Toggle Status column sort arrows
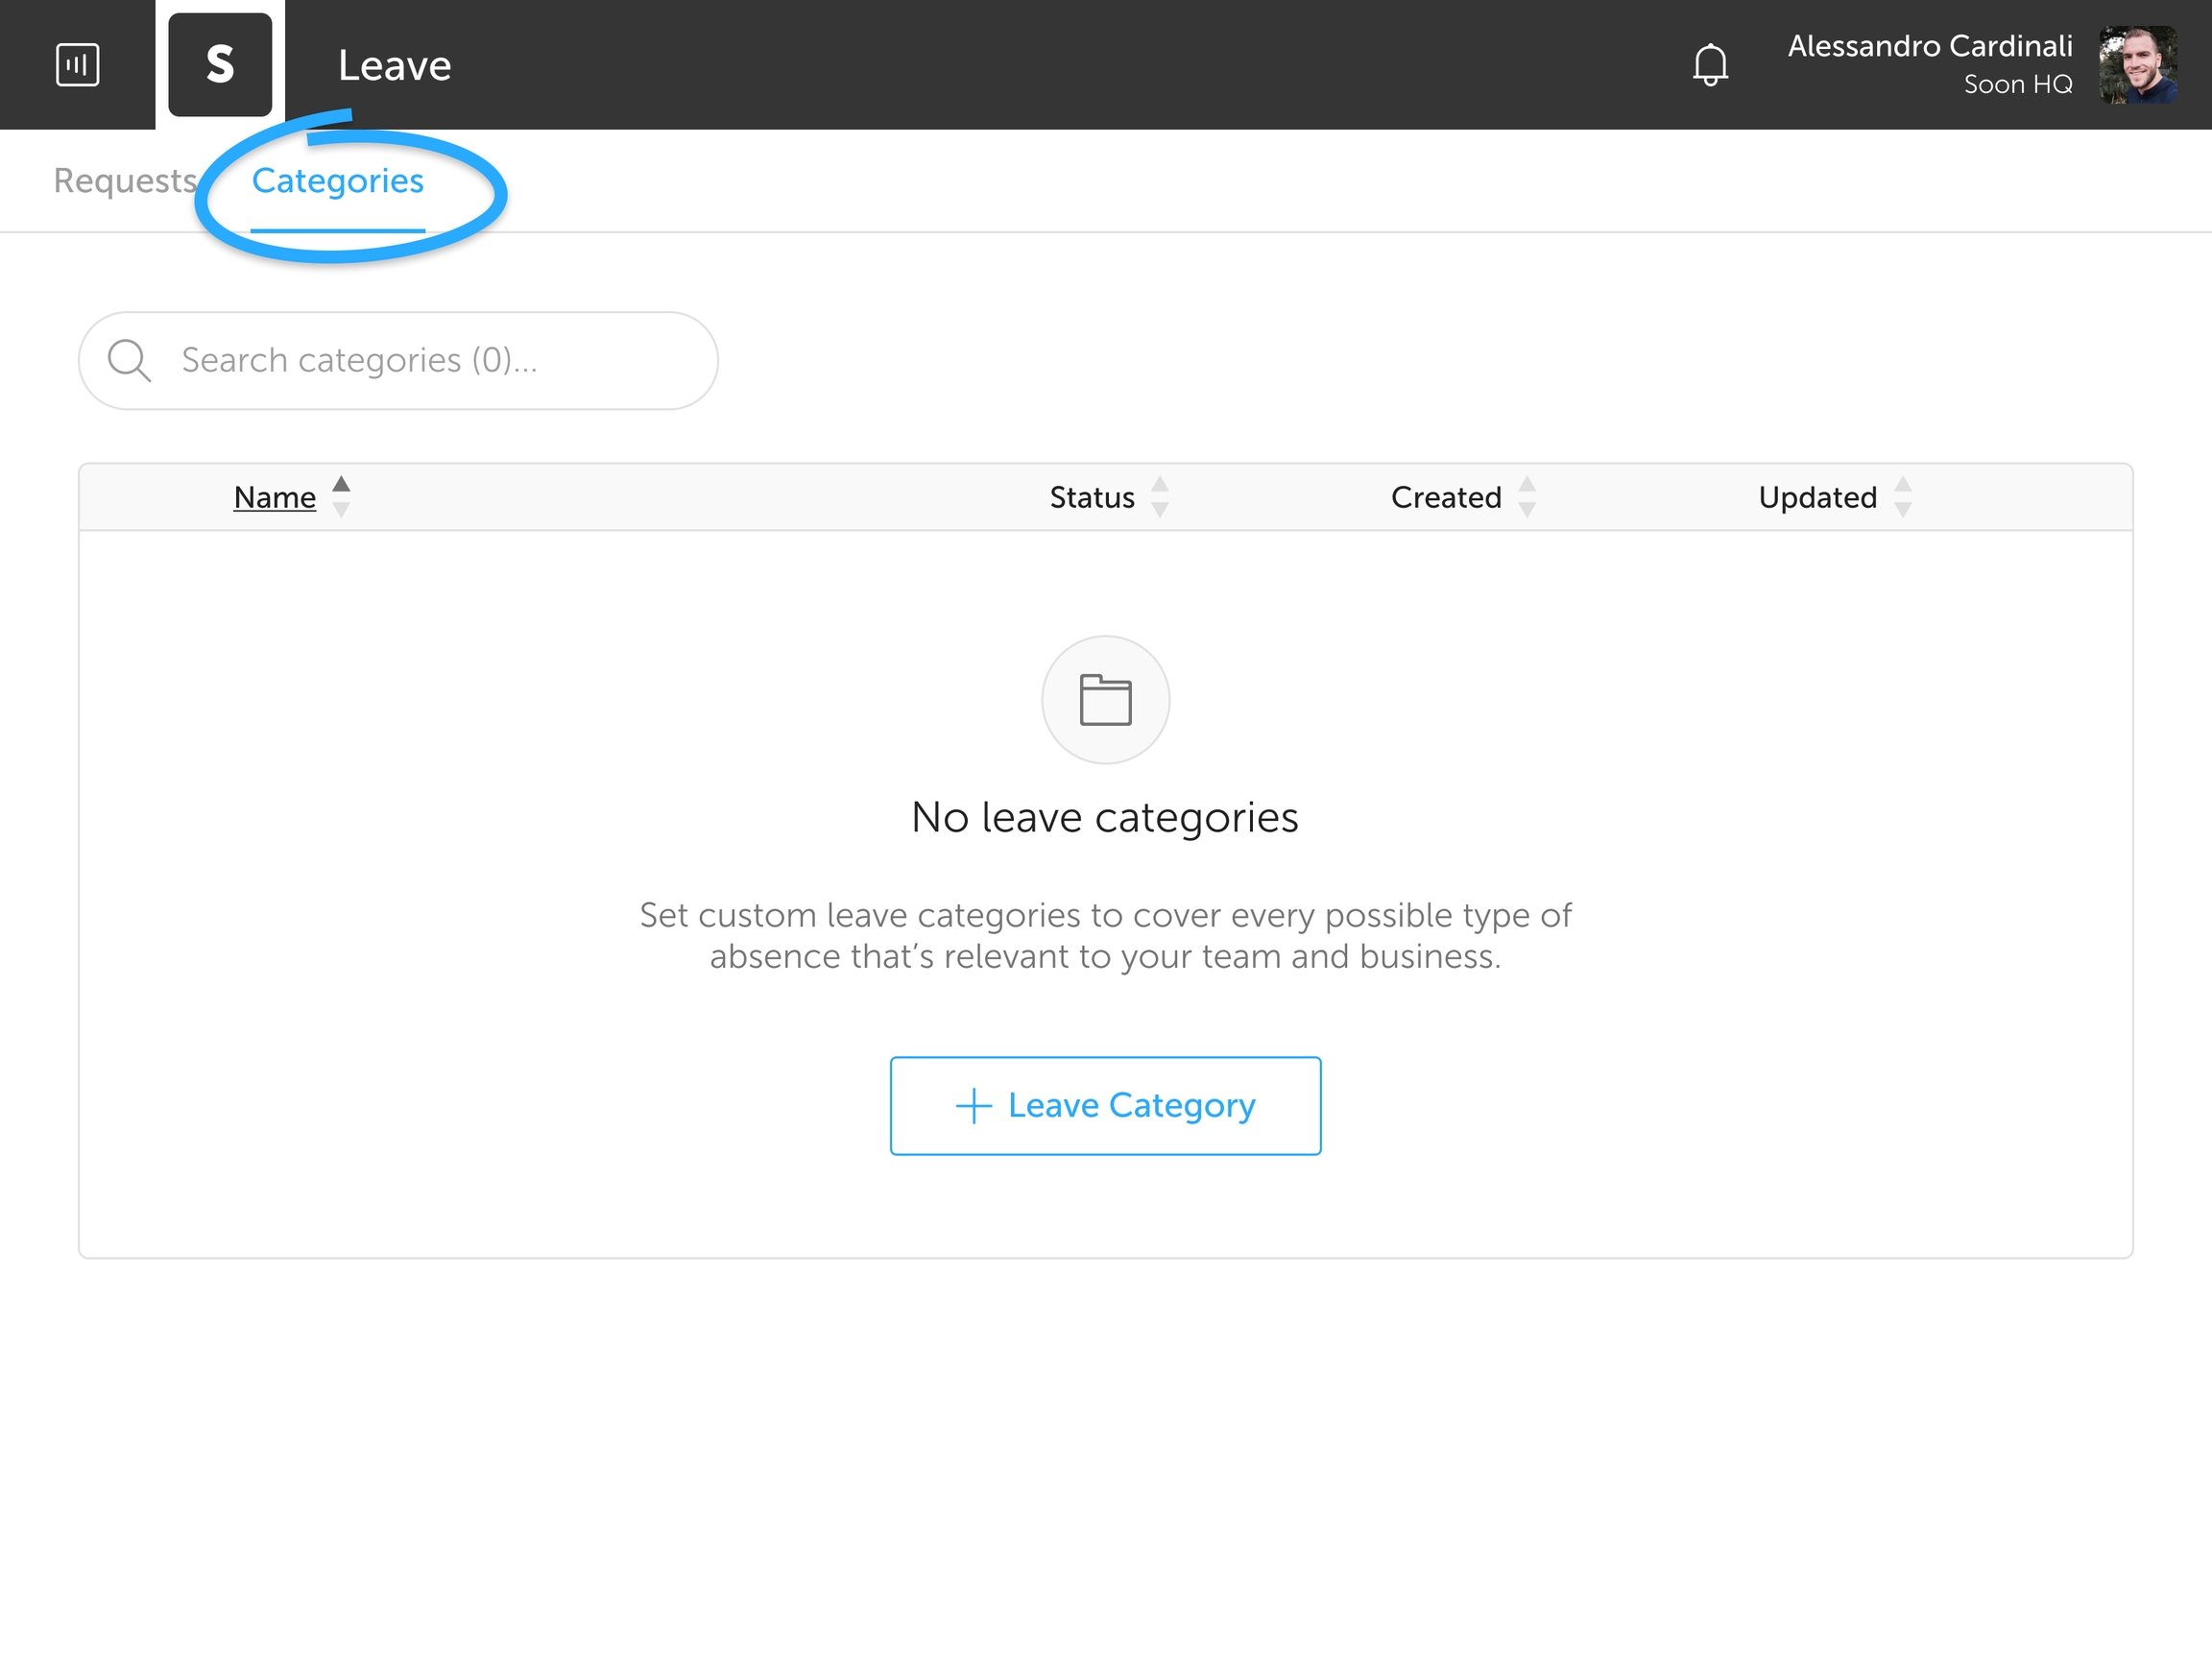The width and height of the screenshot is (2212, 1659). tap(1160, 497)
